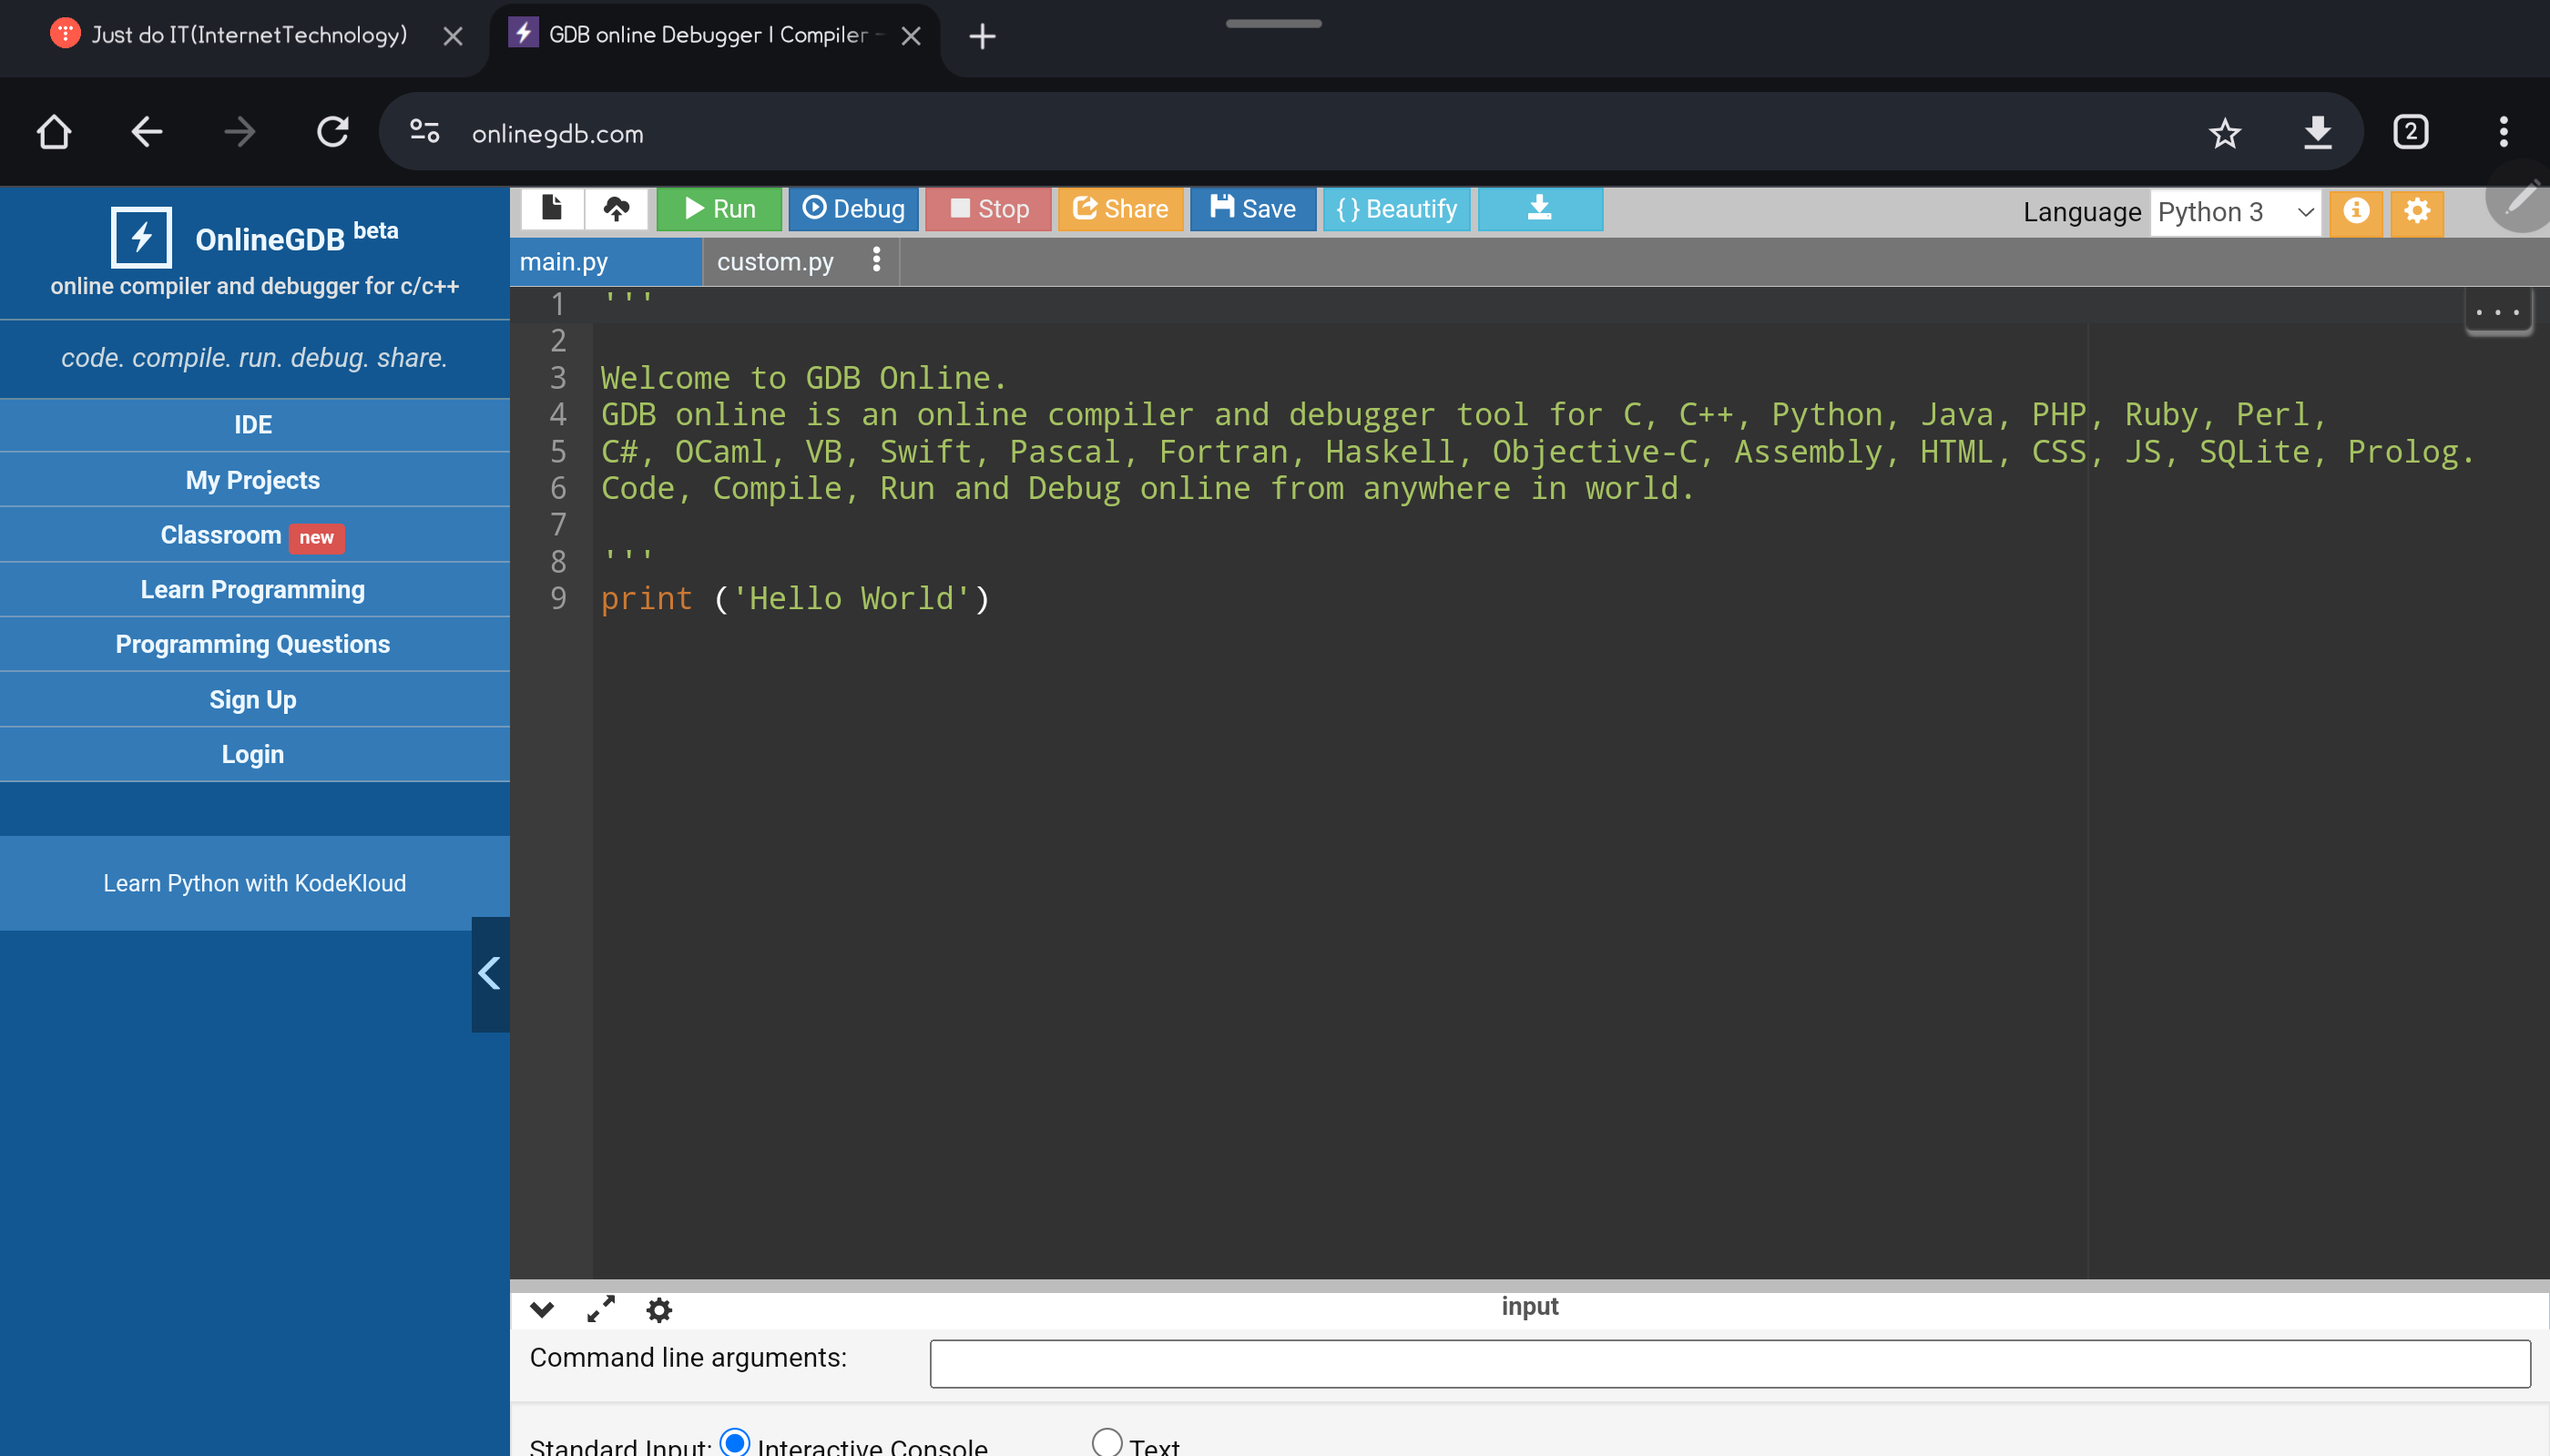Open the custom.py tab options menu

(876, 260)
